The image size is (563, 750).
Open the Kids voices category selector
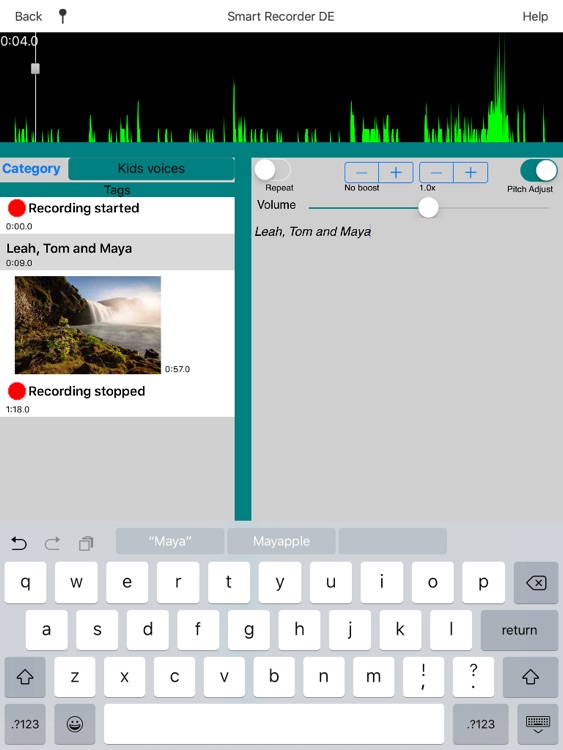click(151, 168)
